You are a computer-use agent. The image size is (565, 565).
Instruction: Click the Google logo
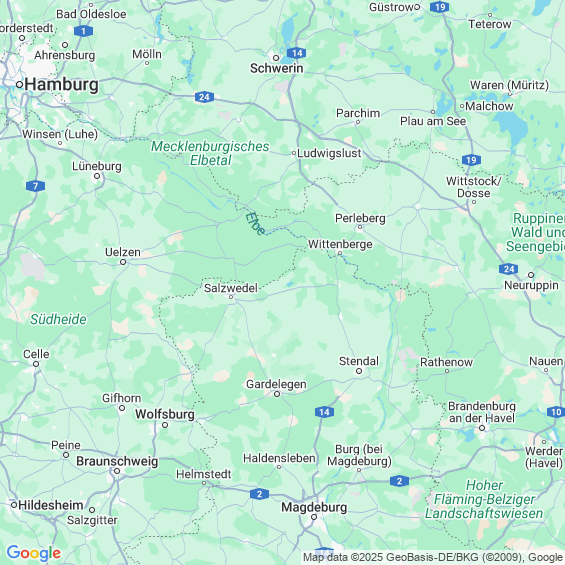(x=34, y=553)
